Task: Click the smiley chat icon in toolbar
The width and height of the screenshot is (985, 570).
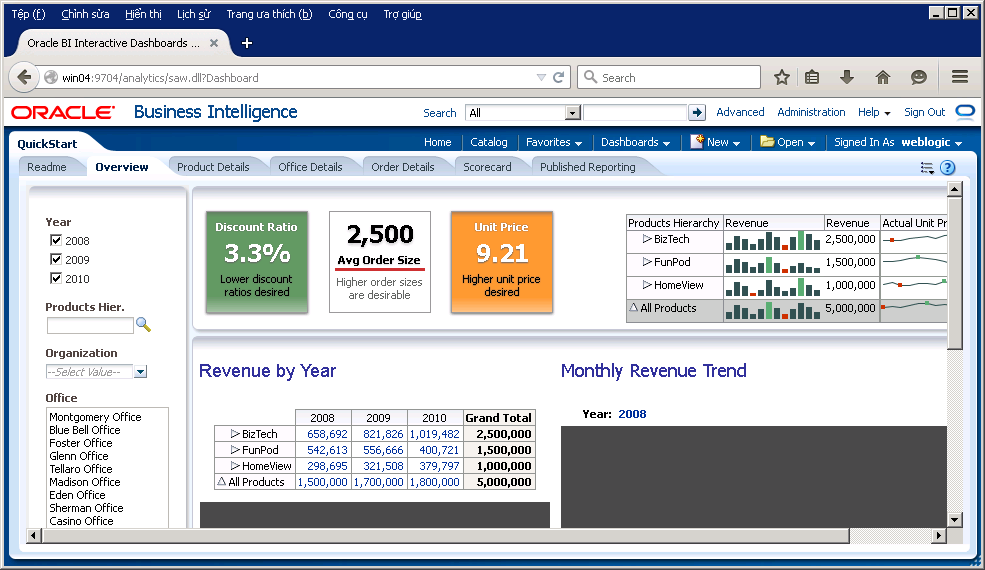Action: [918, 77]
